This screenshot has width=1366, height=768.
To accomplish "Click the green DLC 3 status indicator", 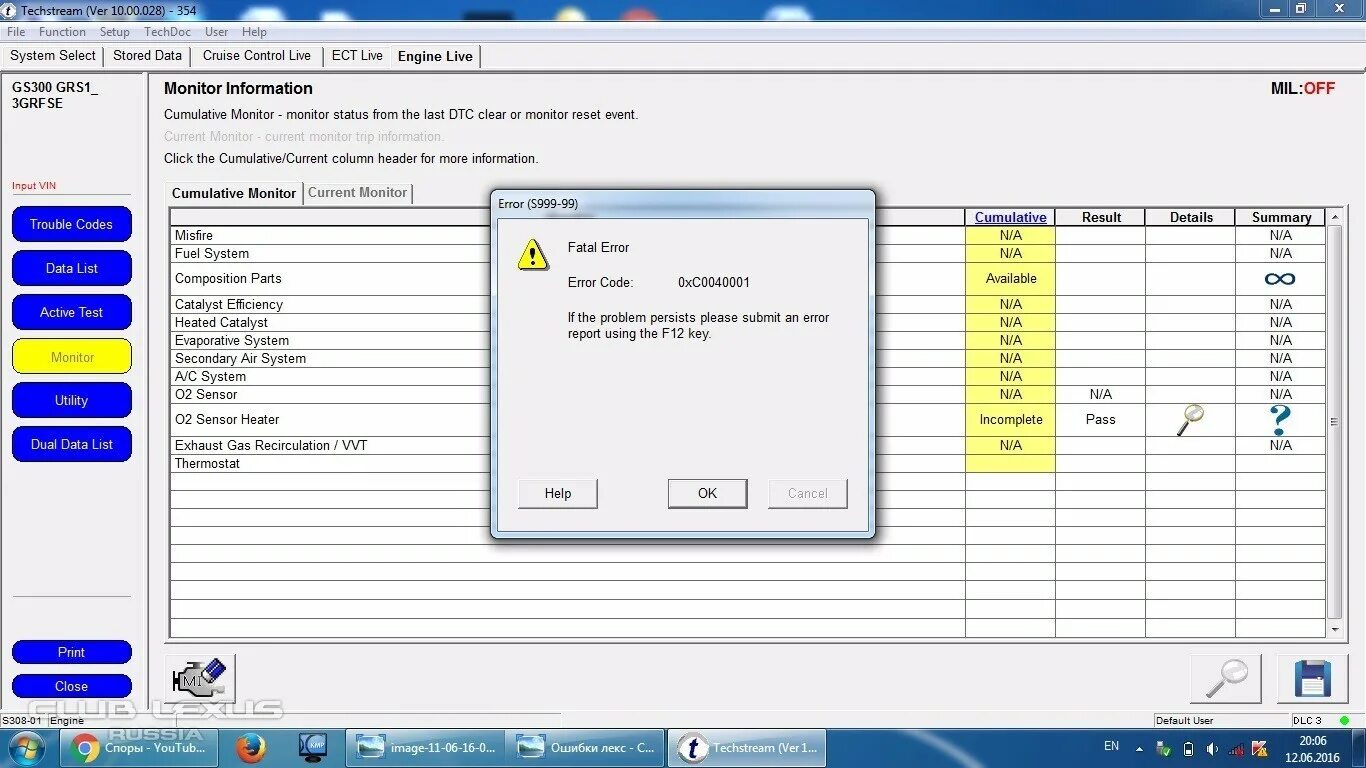I will pyautogui.click(x=1345, y=720).
